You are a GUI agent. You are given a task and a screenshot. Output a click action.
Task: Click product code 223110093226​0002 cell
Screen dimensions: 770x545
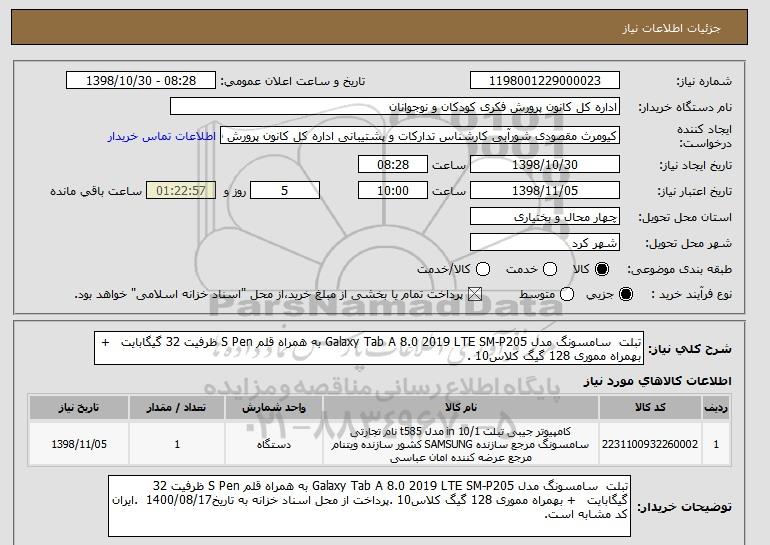pyautogui.click(x=650, y=444)
